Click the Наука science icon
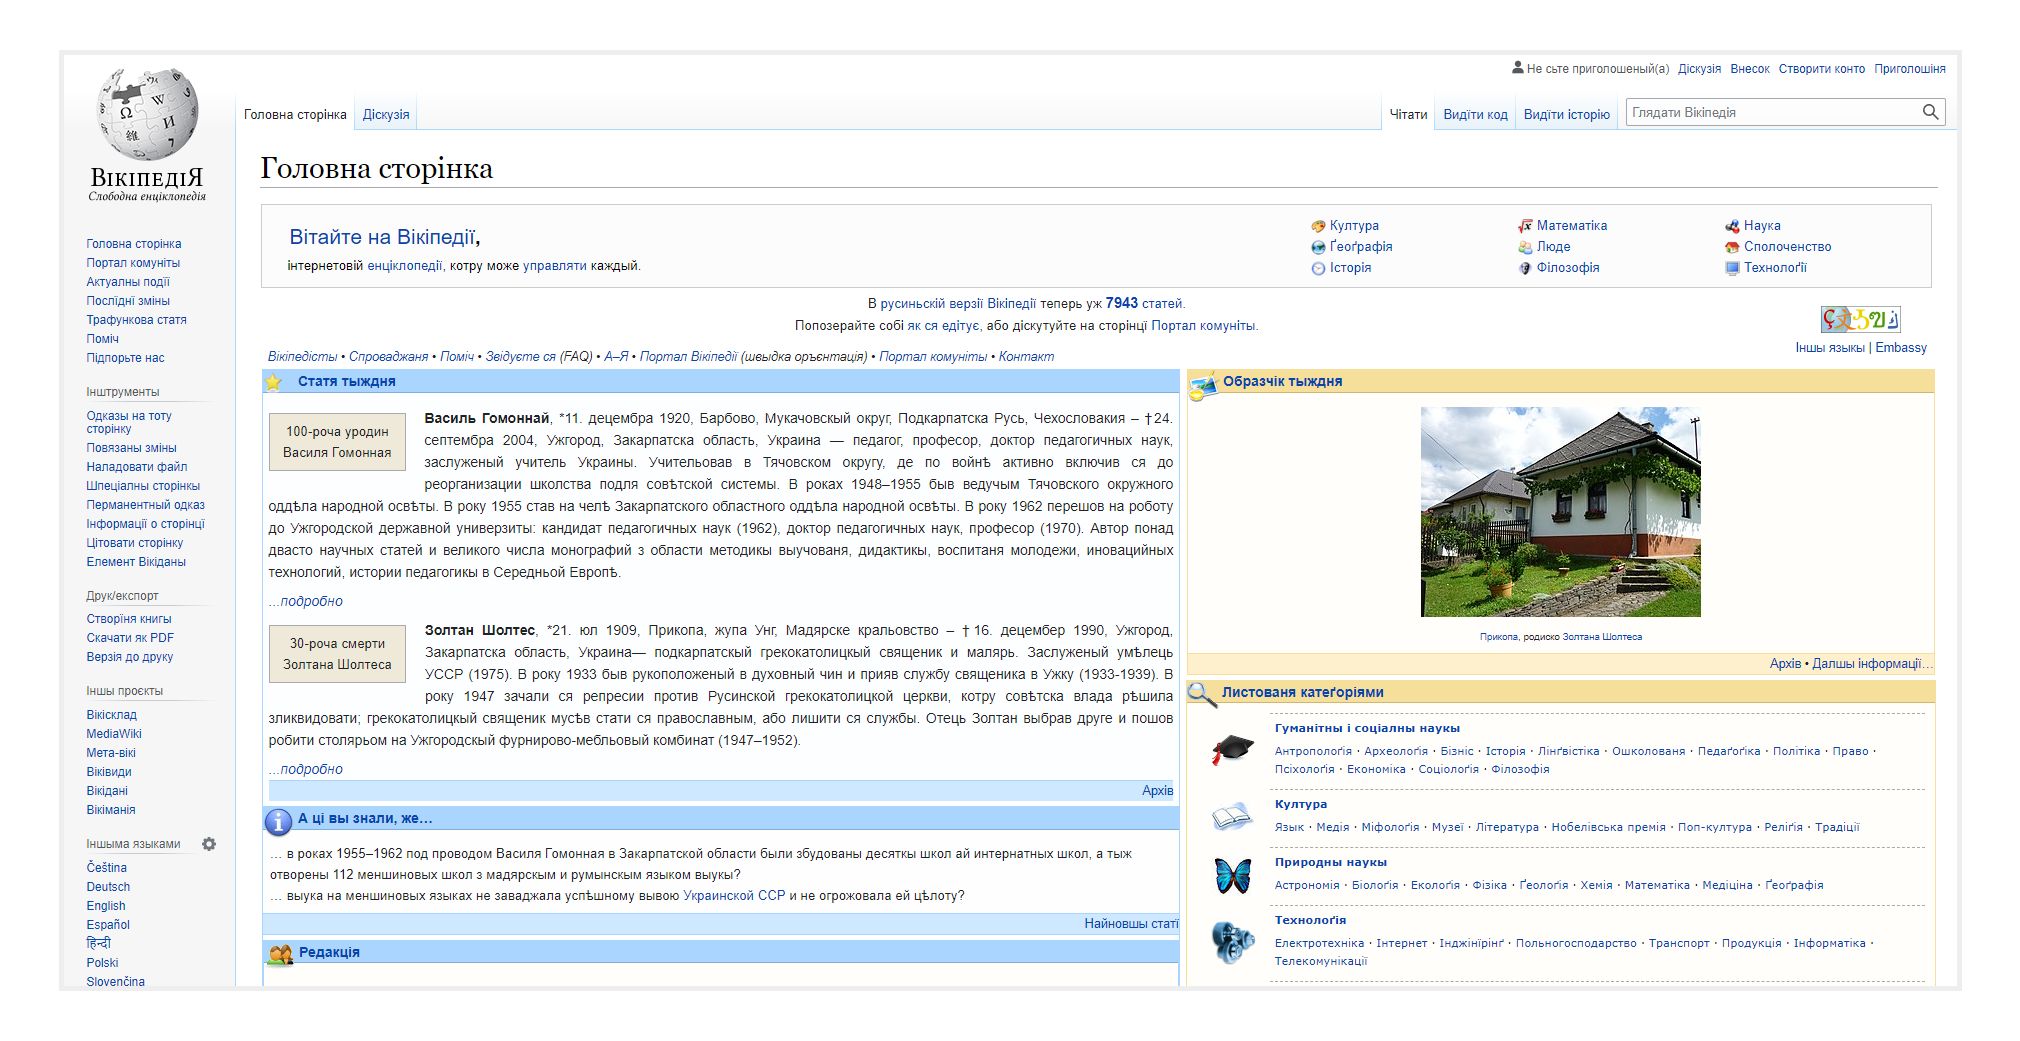The width and height of the screenshot is (2020, 1041). click(x=1732, y=226)
